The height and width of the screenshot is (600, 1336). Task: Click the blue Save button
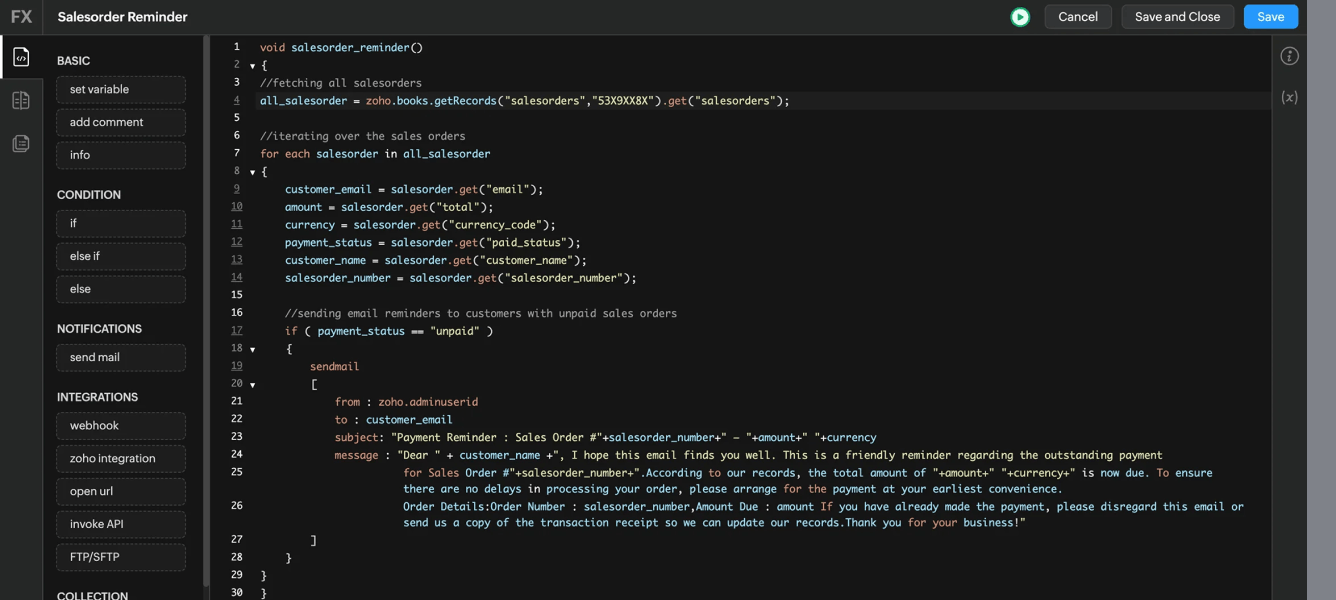pyautogui.click(x=1271, y=17)
